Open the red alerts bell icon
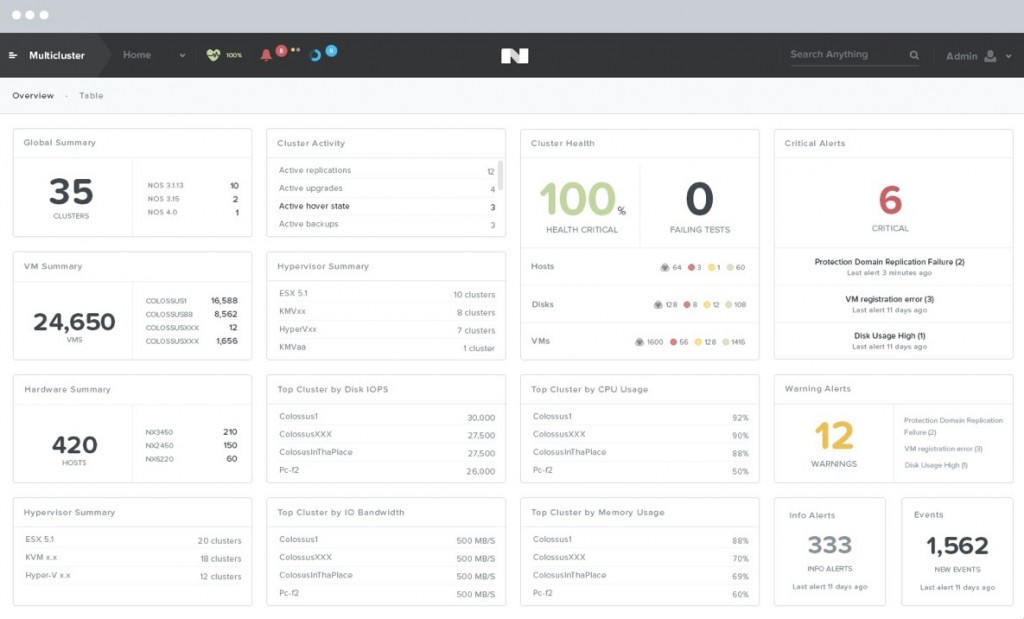This screenshot has height=619, width=1024. click(x=266, y=55)
